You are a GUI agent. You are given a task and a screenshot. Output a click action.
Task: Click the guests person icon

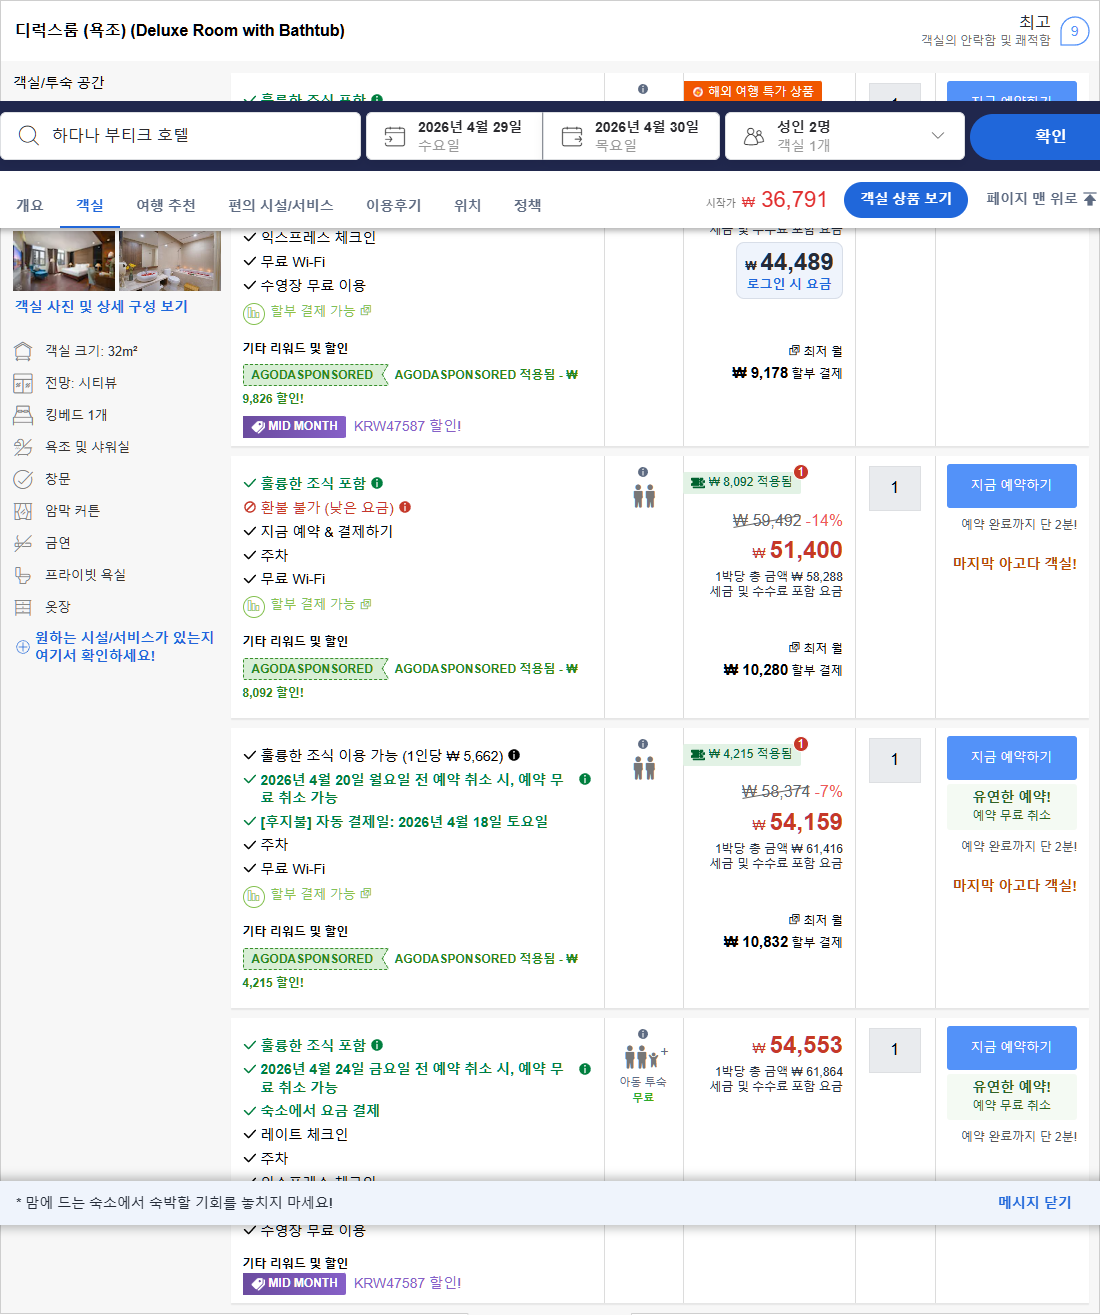pos(753,135)
